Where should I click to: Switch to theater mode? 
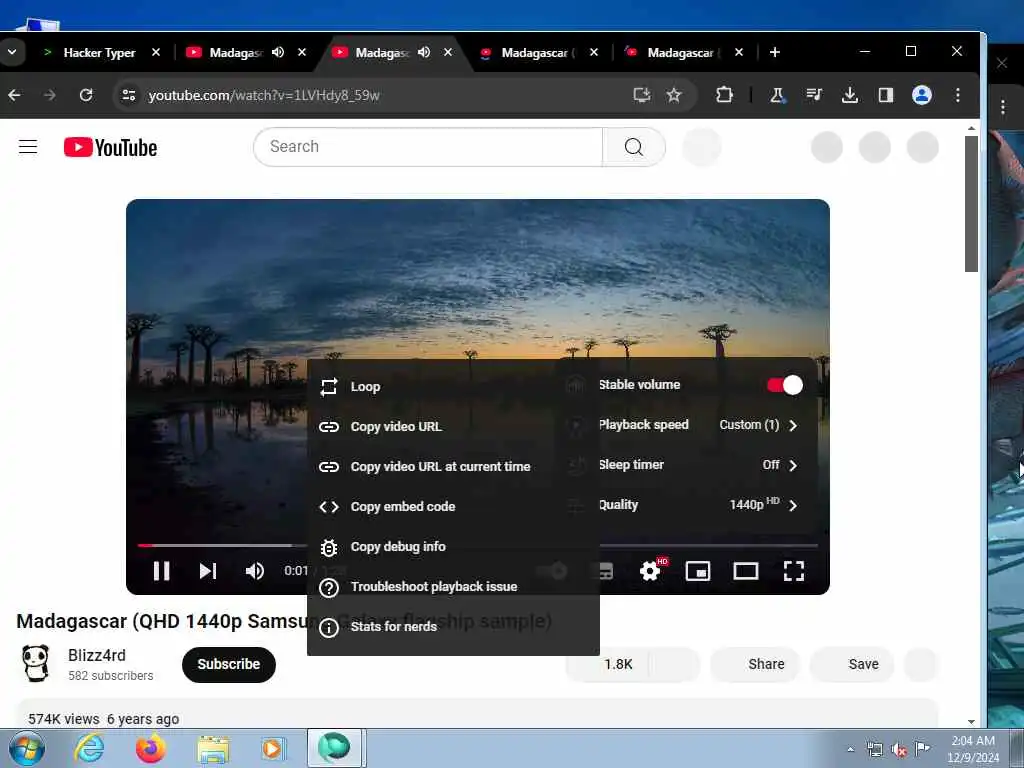[745, 571]
